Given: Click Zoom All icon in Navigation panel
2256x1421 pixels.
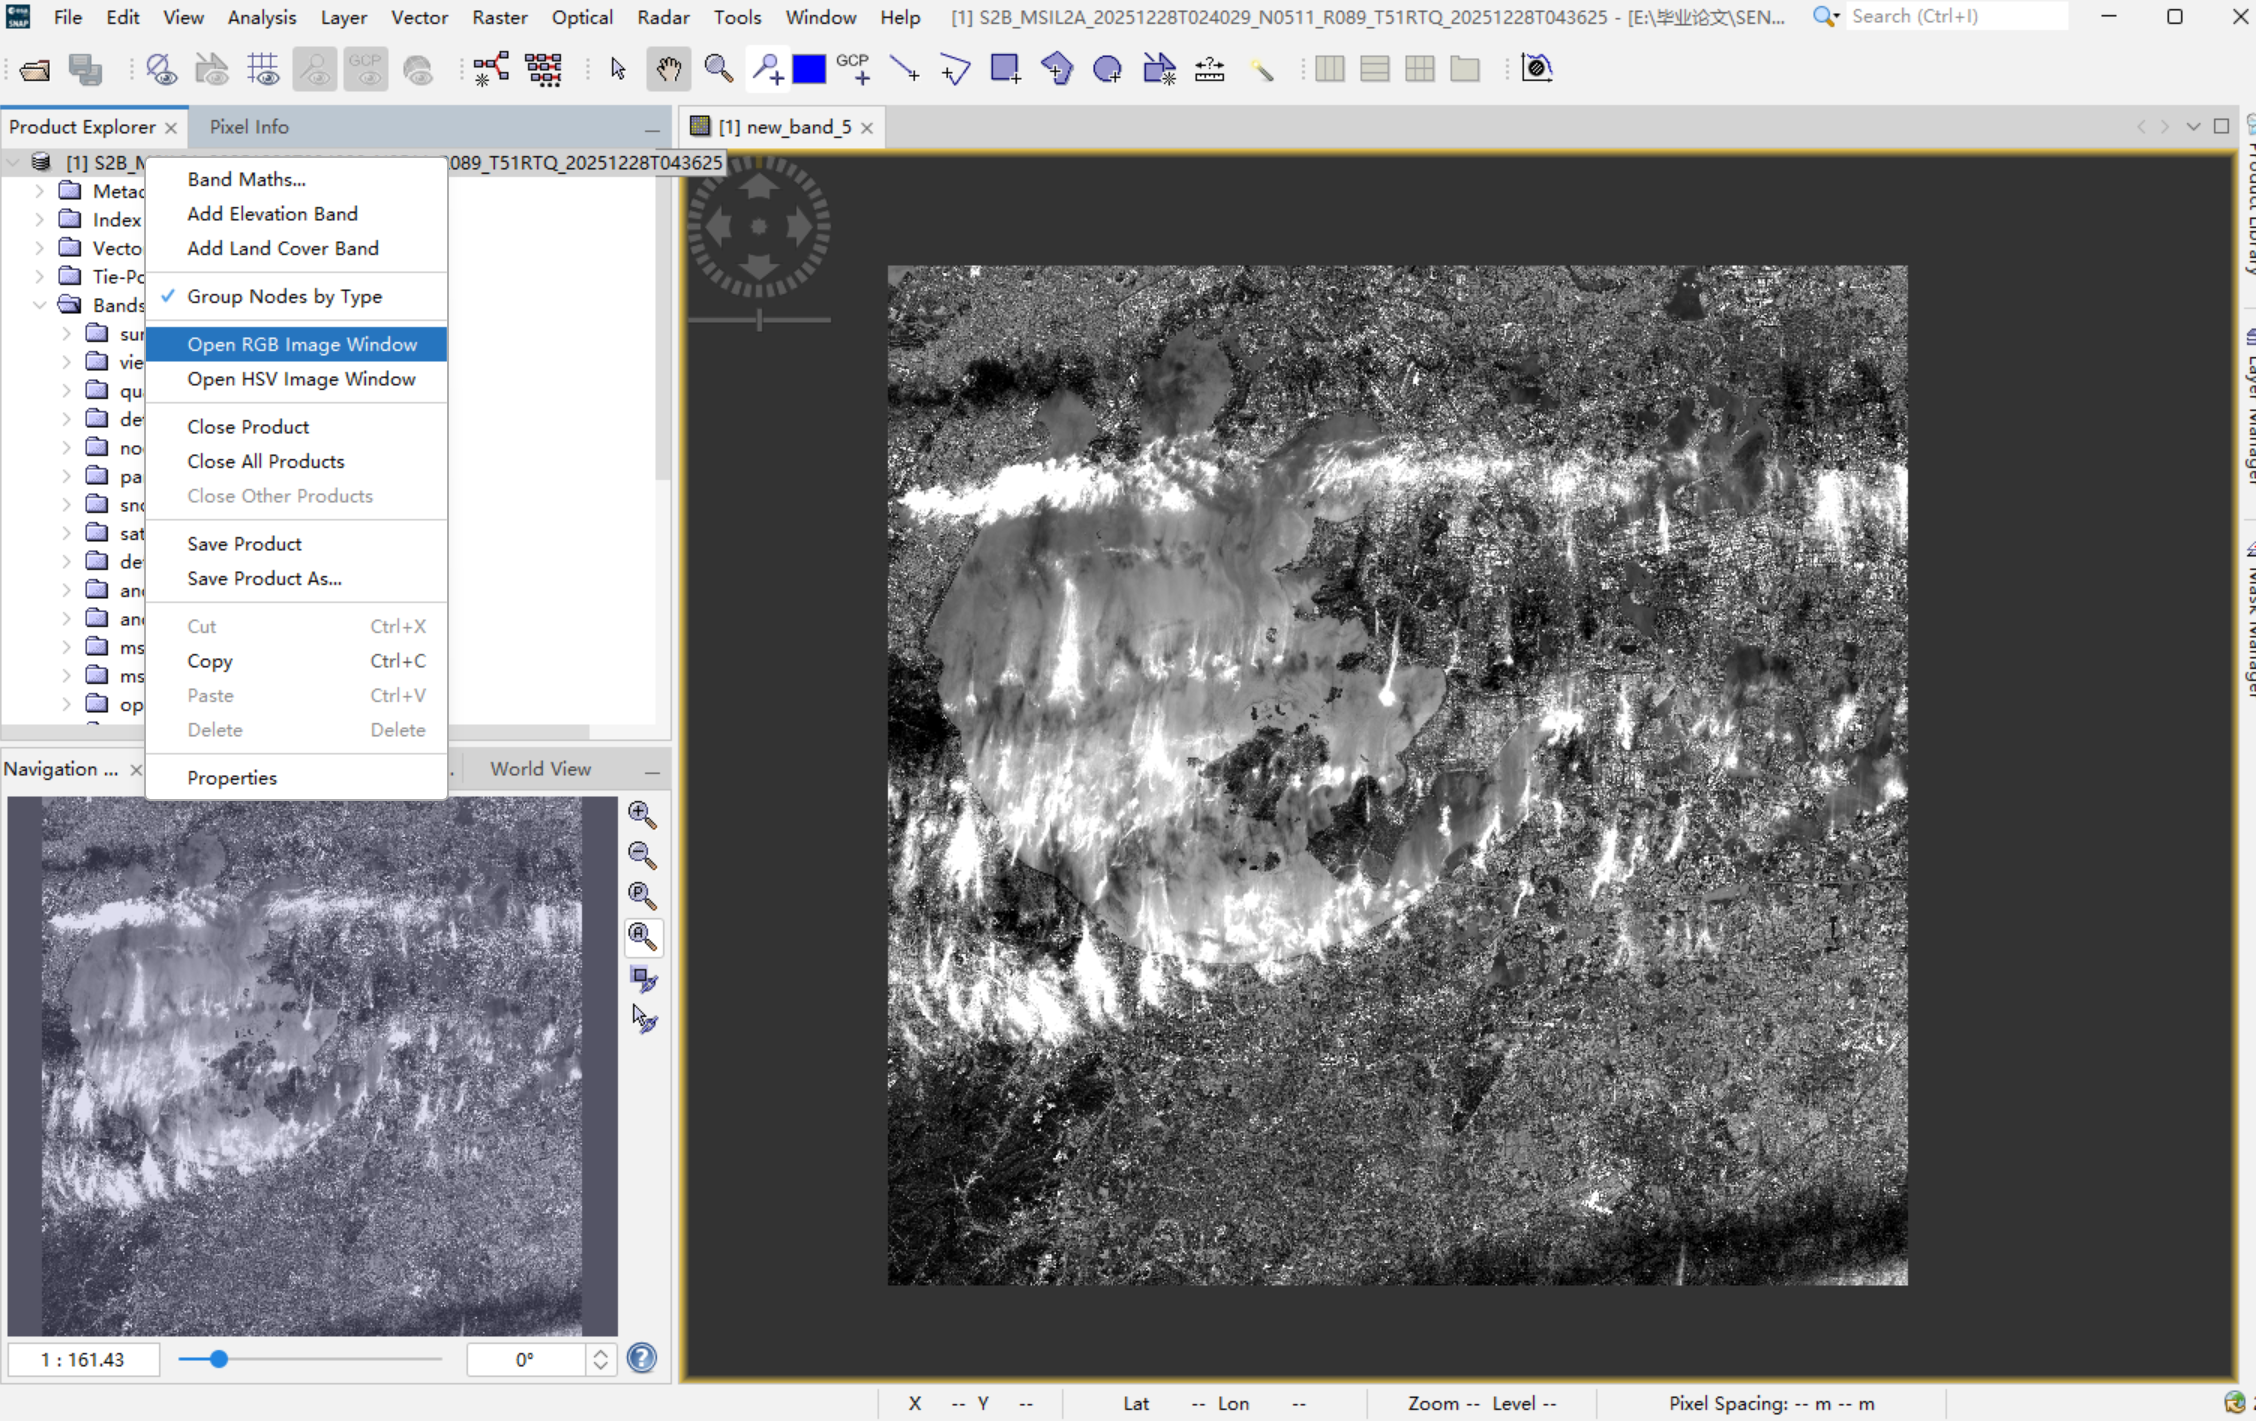Looking at the screenshot, I should [642, 936].
